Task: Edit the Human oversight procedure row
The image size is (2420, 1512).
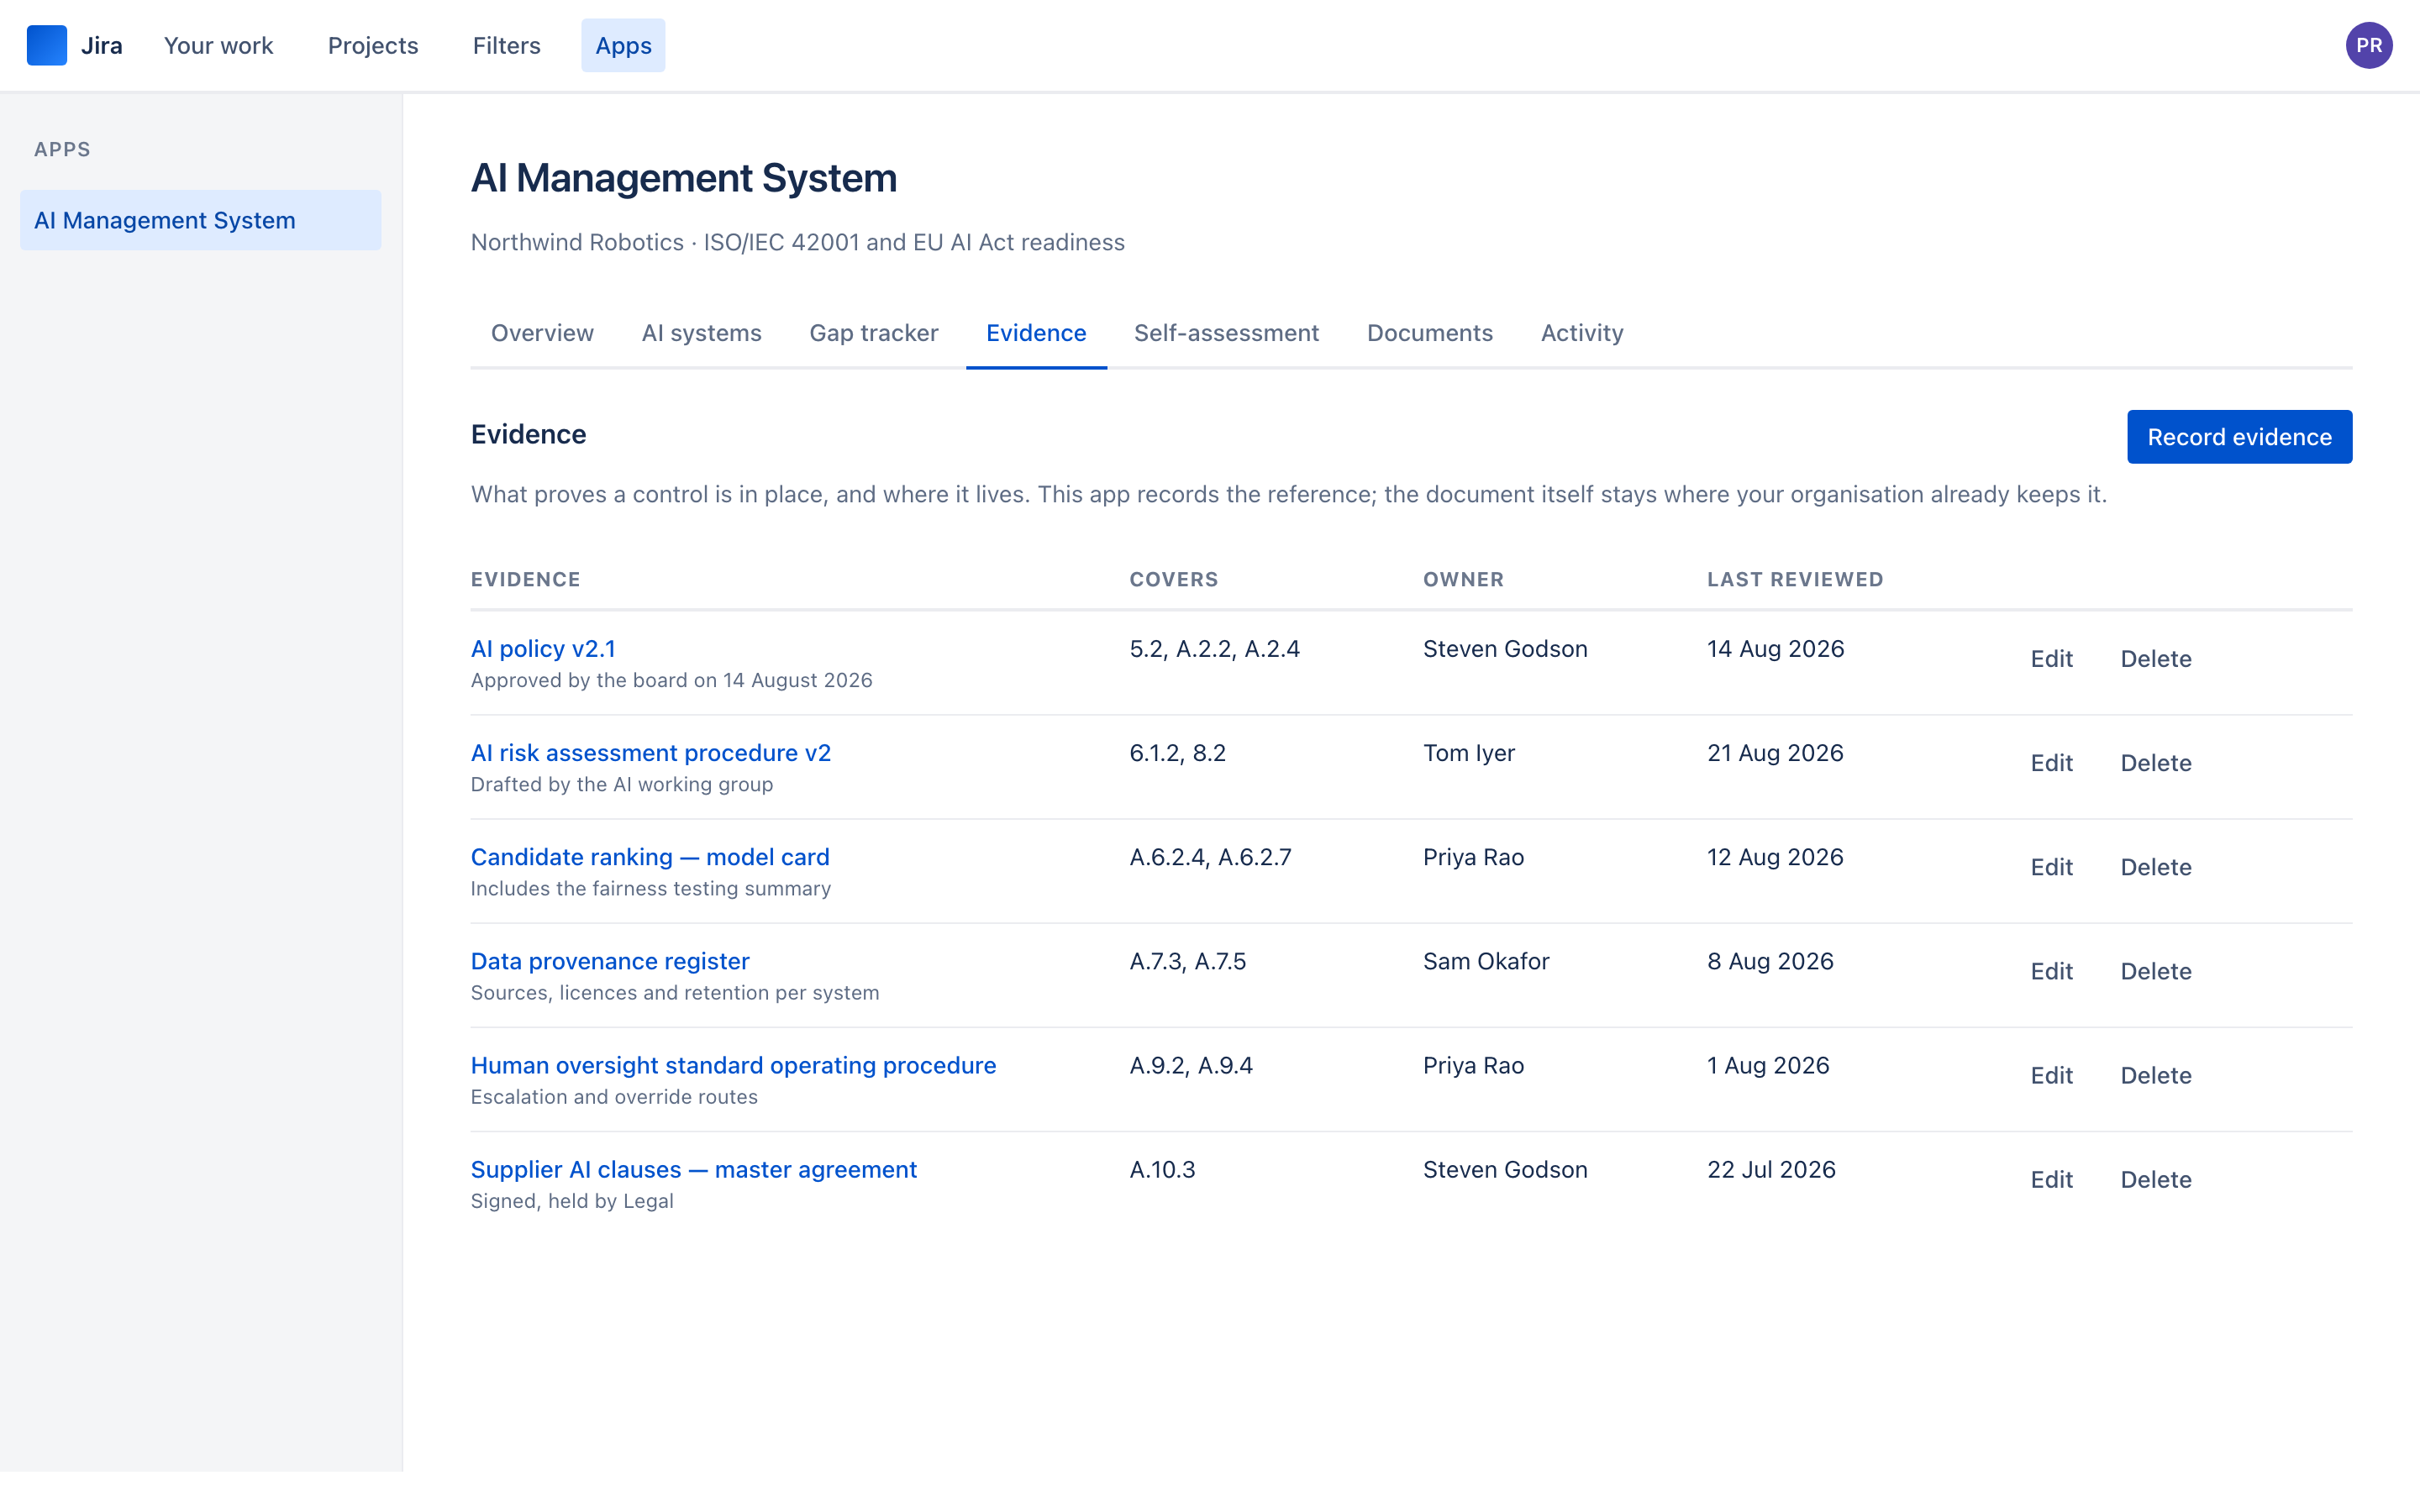Action: pos(2051,1075)
